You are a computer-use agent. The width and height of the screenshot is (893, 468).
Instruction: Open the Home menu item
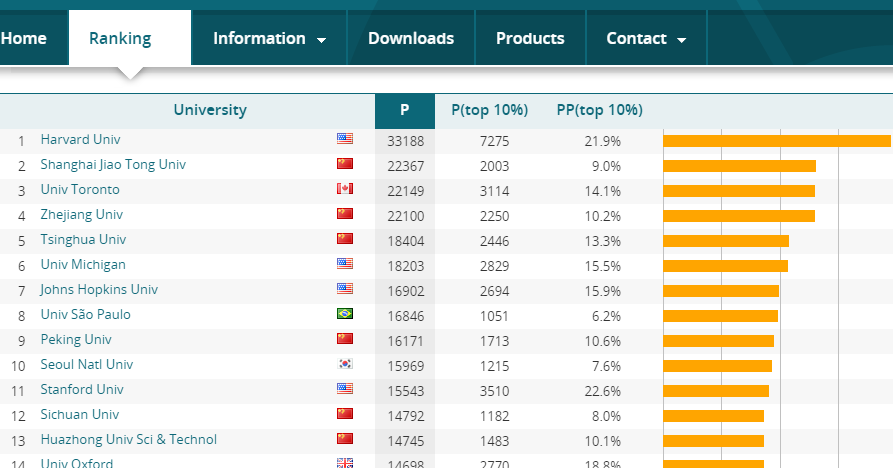(x=23, y=38)
